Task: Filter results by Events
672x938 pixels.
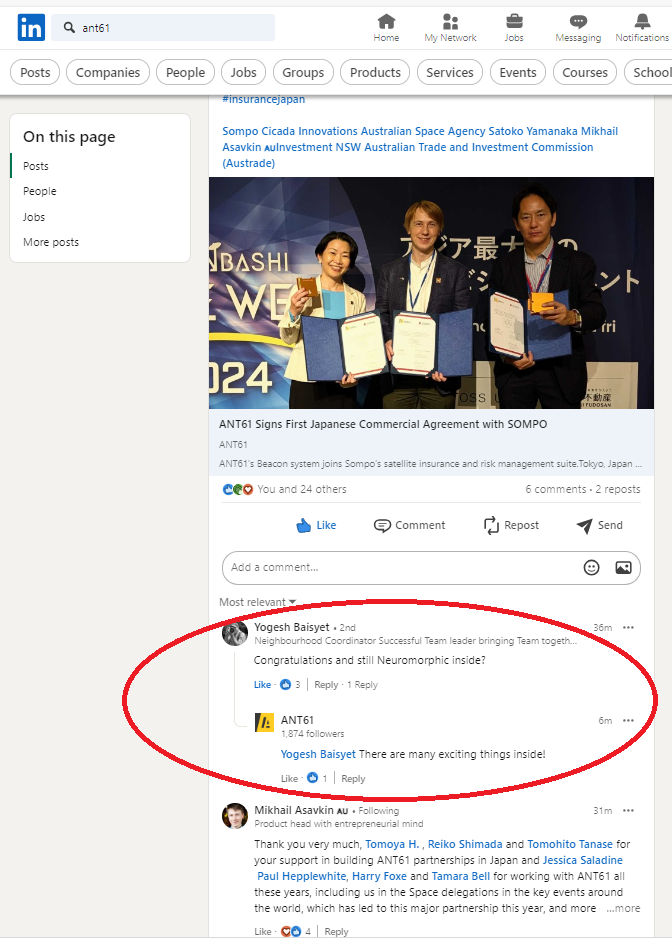Action: [518, 72]
